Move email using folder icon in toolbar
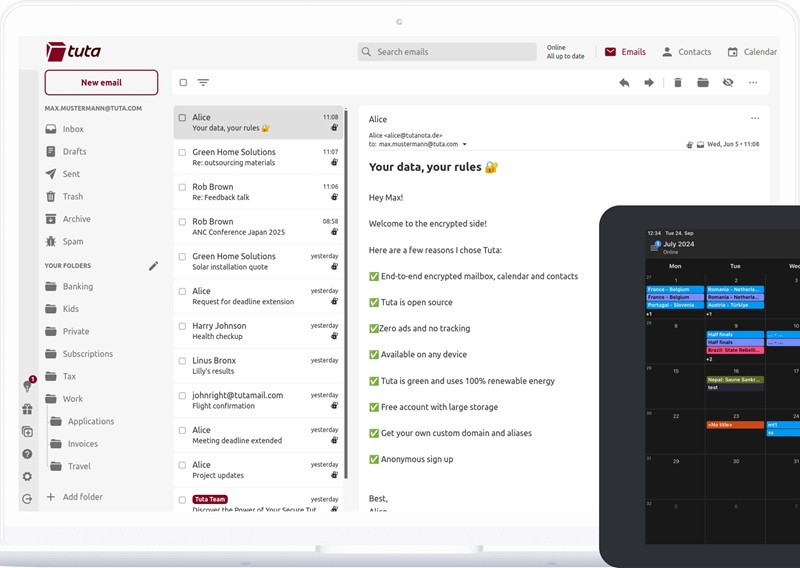Viewport: 800px width, 568px height. point(703,83)
